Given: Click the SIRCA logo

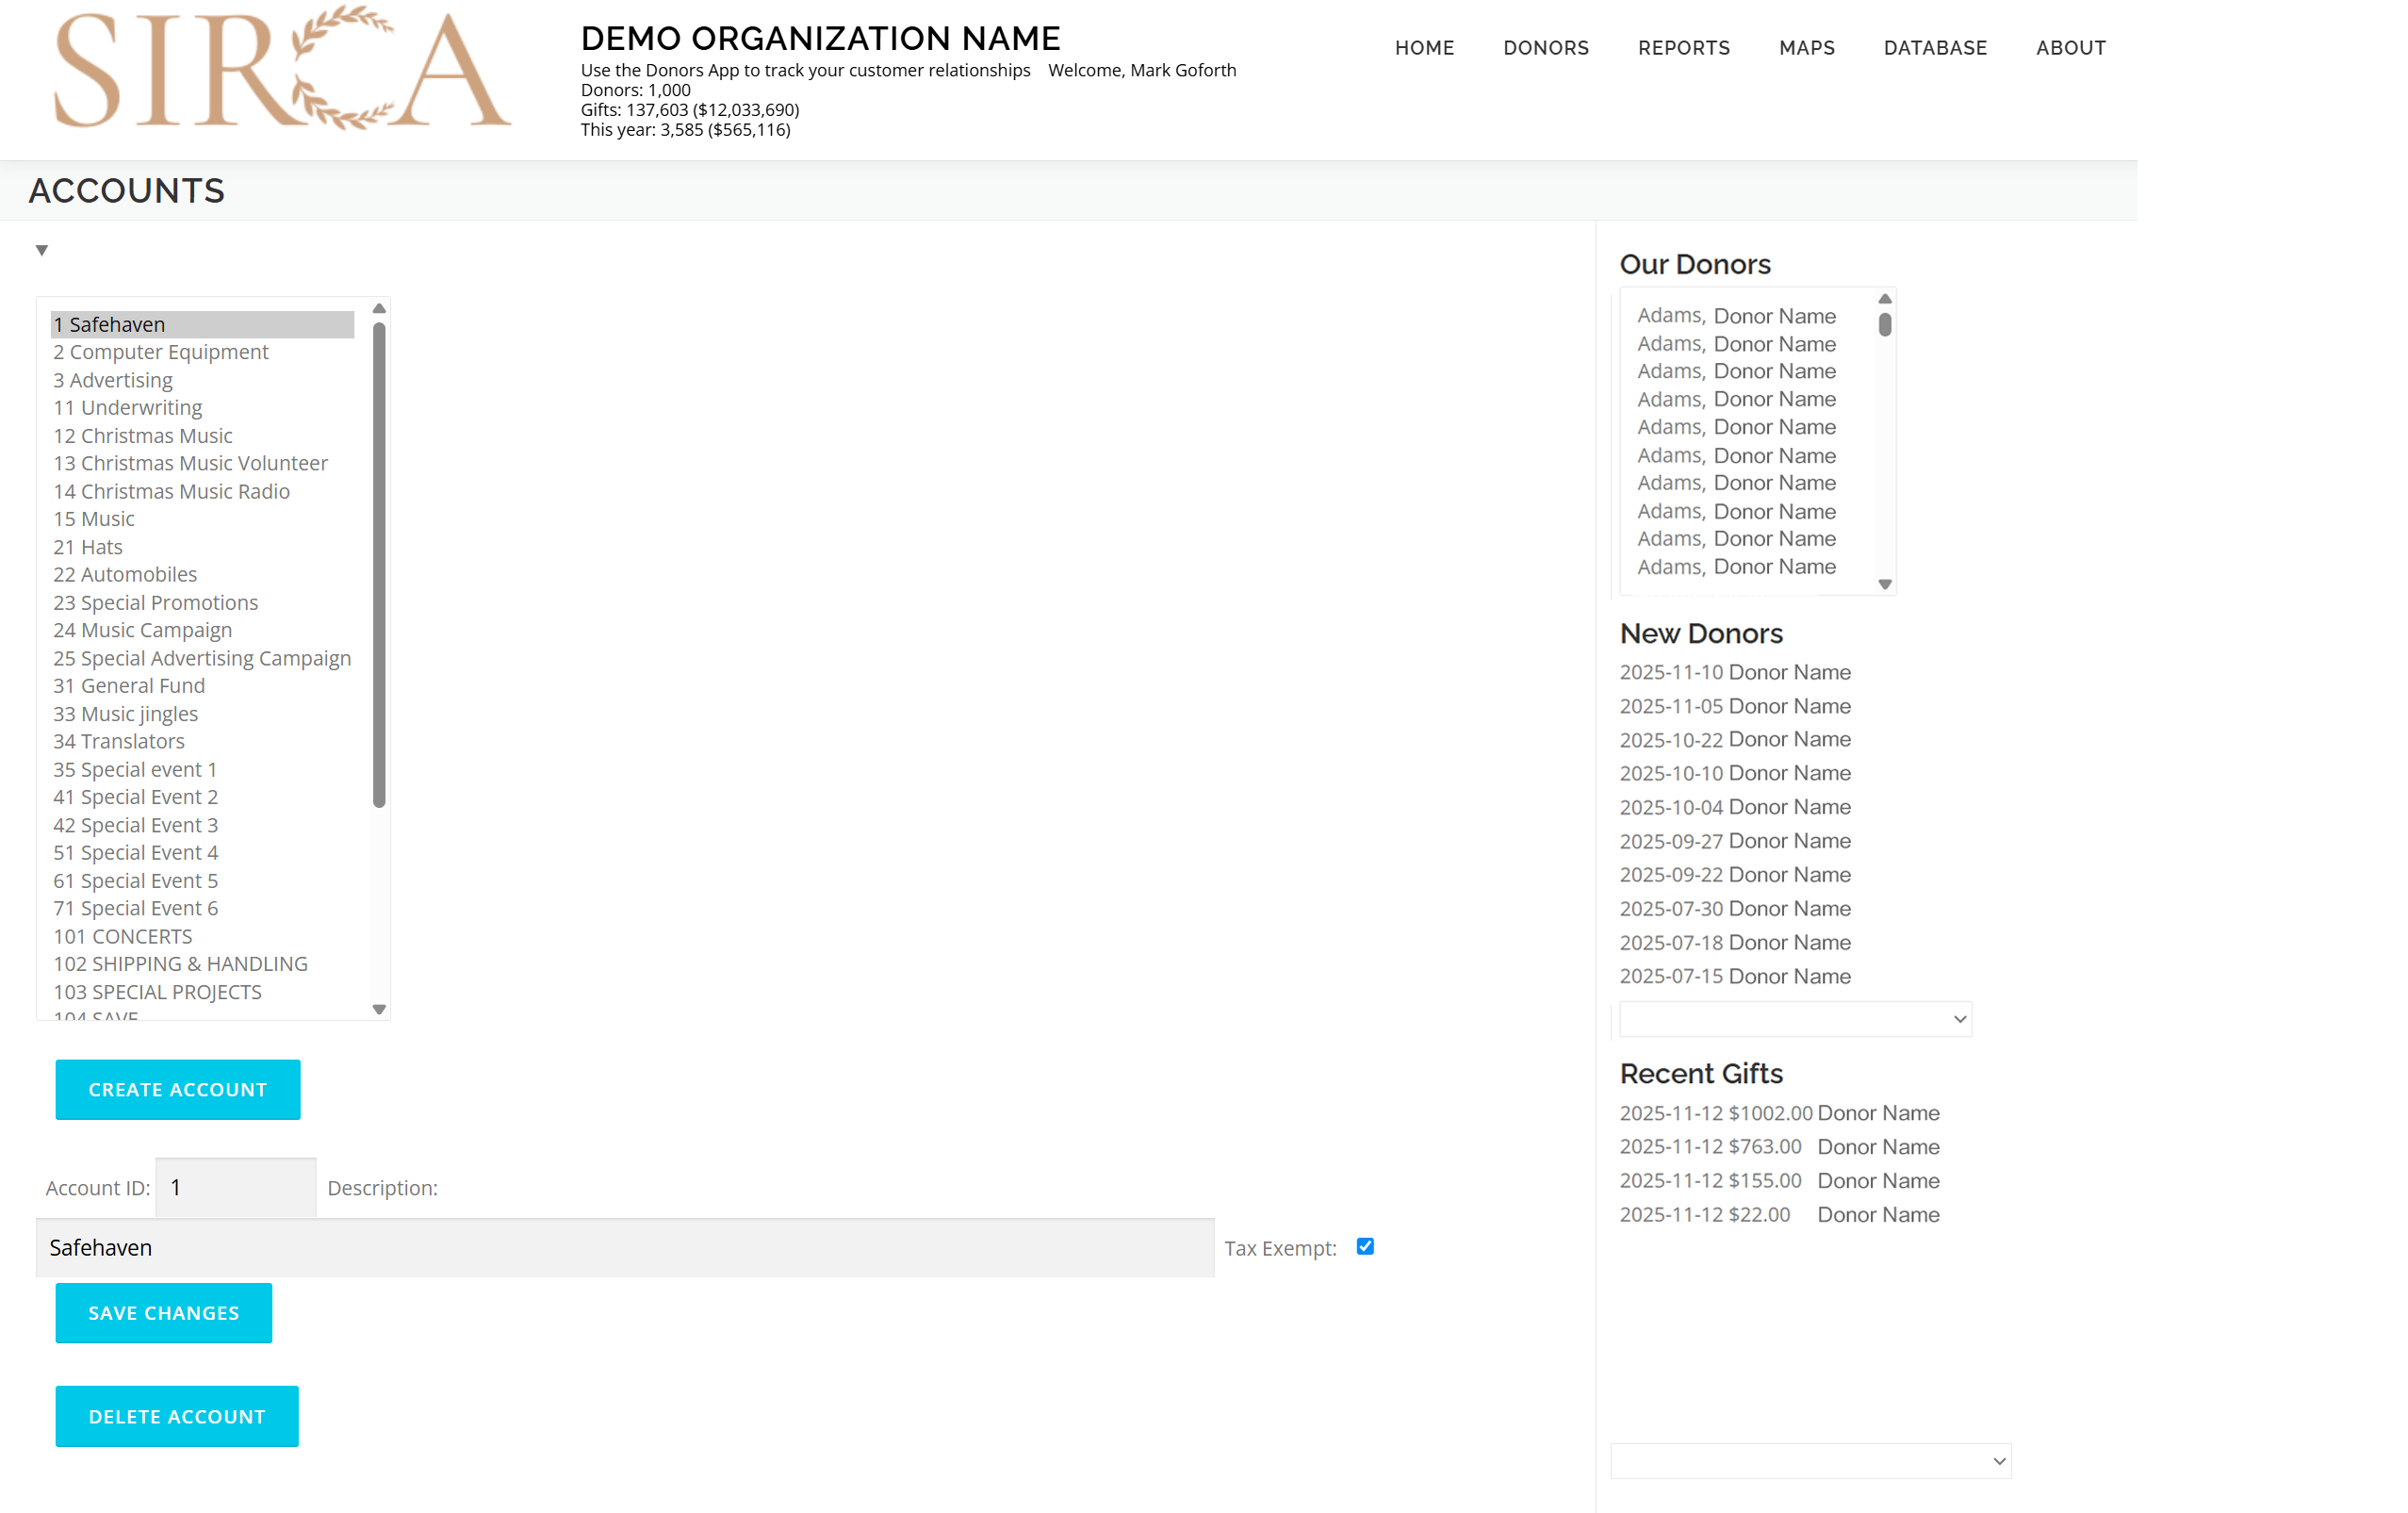Looking at the screenshot, I should [x=282, y=70].
